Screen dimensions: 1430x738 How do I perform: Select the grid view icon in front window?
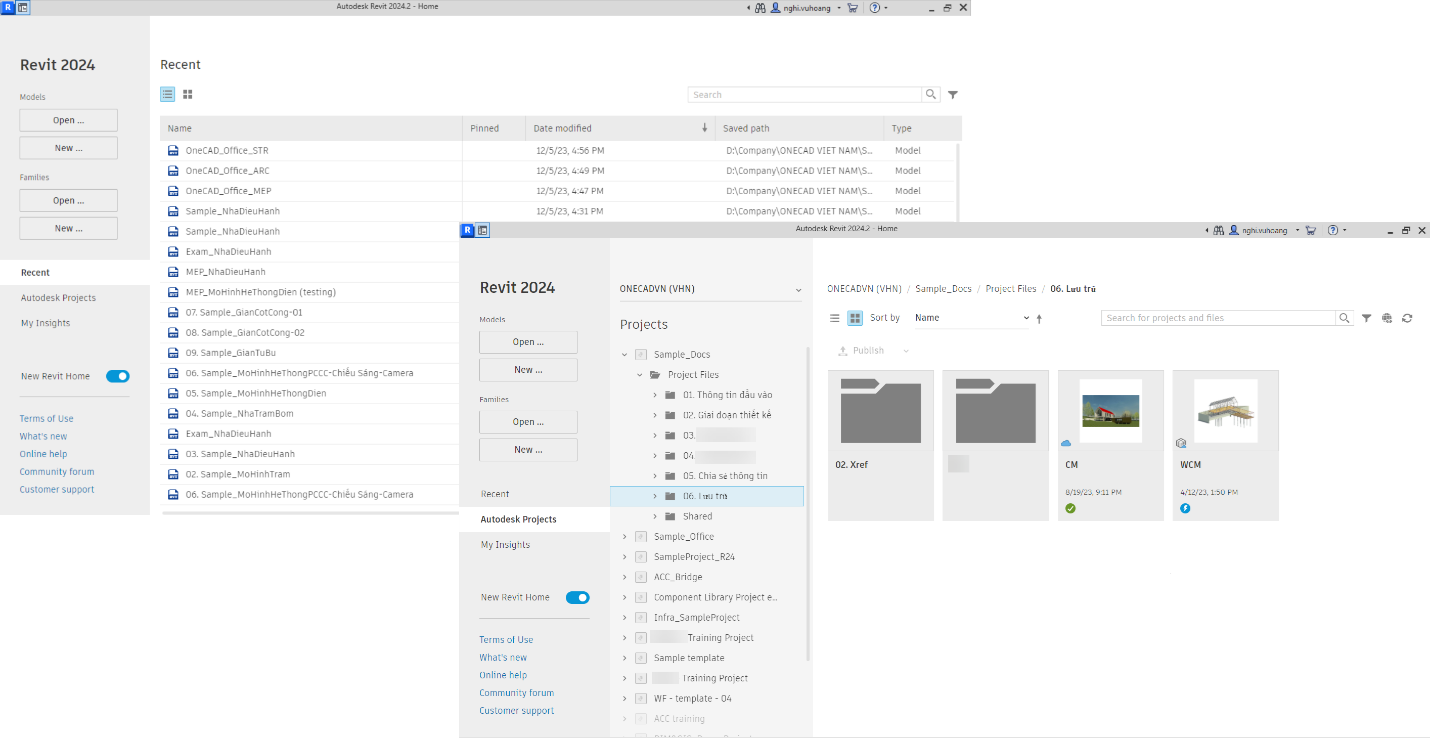pos(855,318)
